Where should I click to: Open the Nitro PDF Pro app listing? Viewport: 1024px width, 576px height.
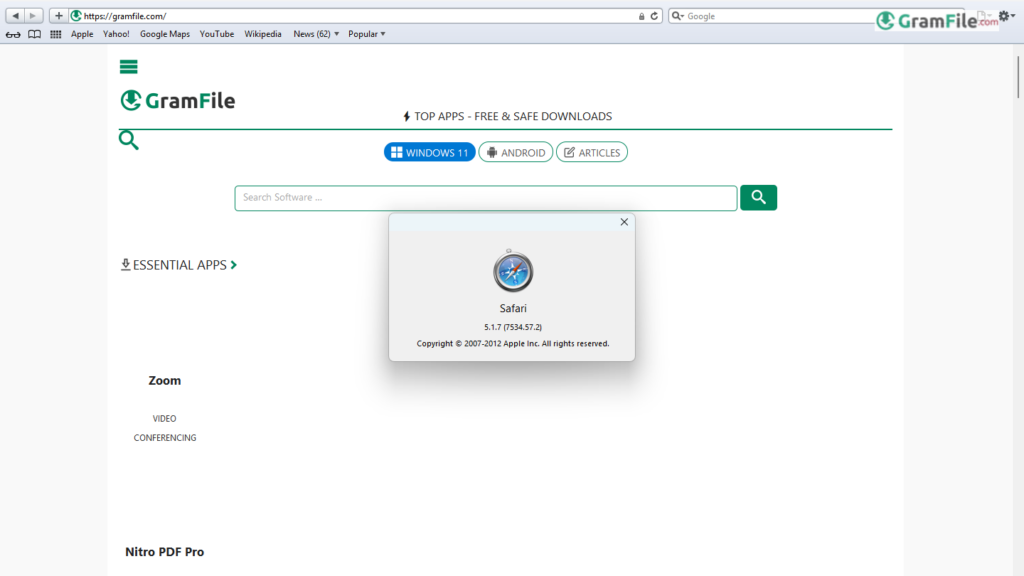pyautogui.click(x=165, y=552)
